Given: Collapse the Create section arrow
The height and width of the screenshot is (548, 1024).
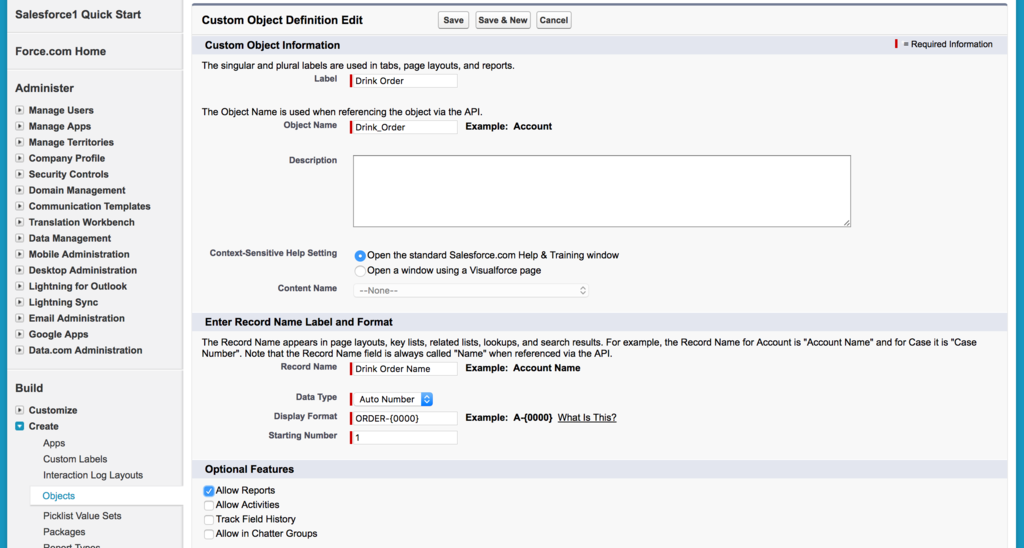Looking at the screenshot, I should pos(20,427).
